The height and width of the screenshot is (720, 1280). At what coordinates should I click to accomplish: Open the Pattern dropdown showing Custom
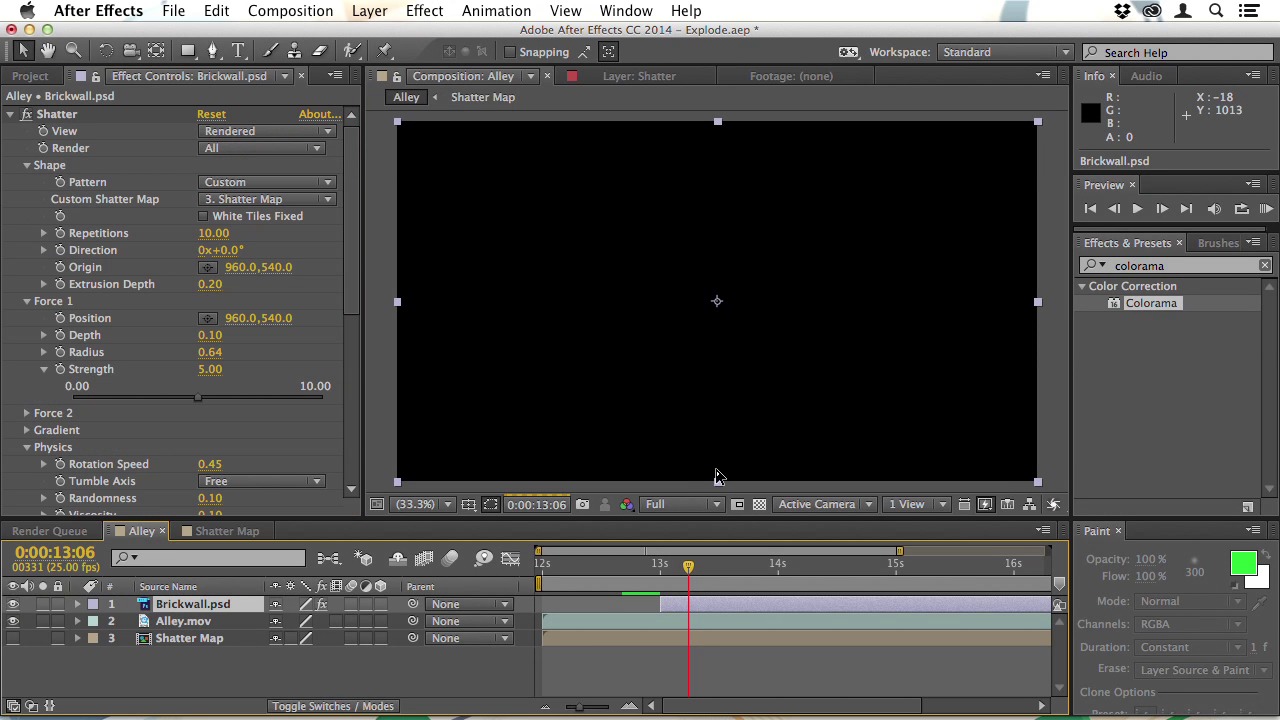[x=268, y=182]
